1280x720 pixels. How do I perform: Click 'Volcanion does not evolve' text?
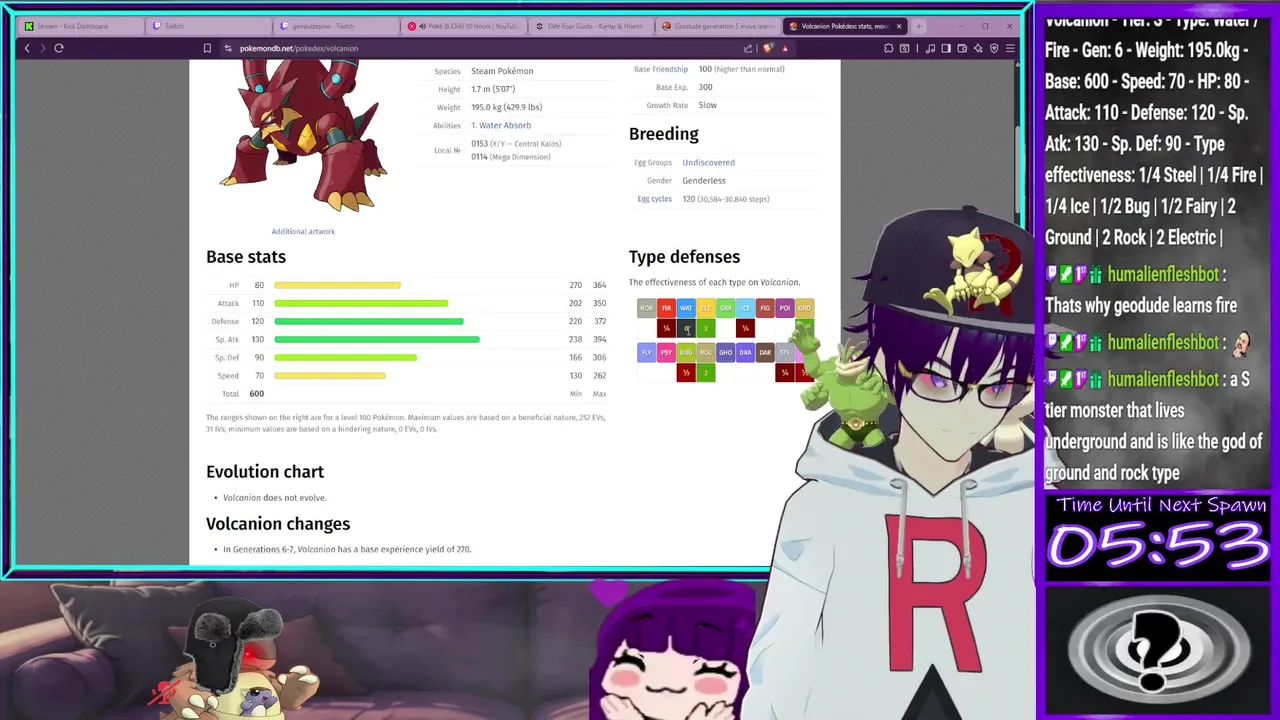point(275,497)
